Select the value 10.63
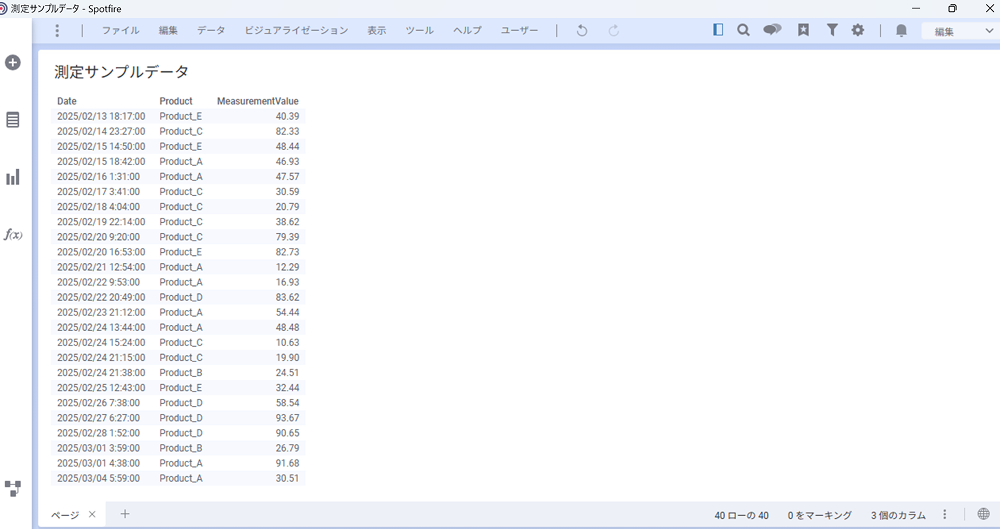This screenshot has width=1000, height=529. [x=287, y=343]
